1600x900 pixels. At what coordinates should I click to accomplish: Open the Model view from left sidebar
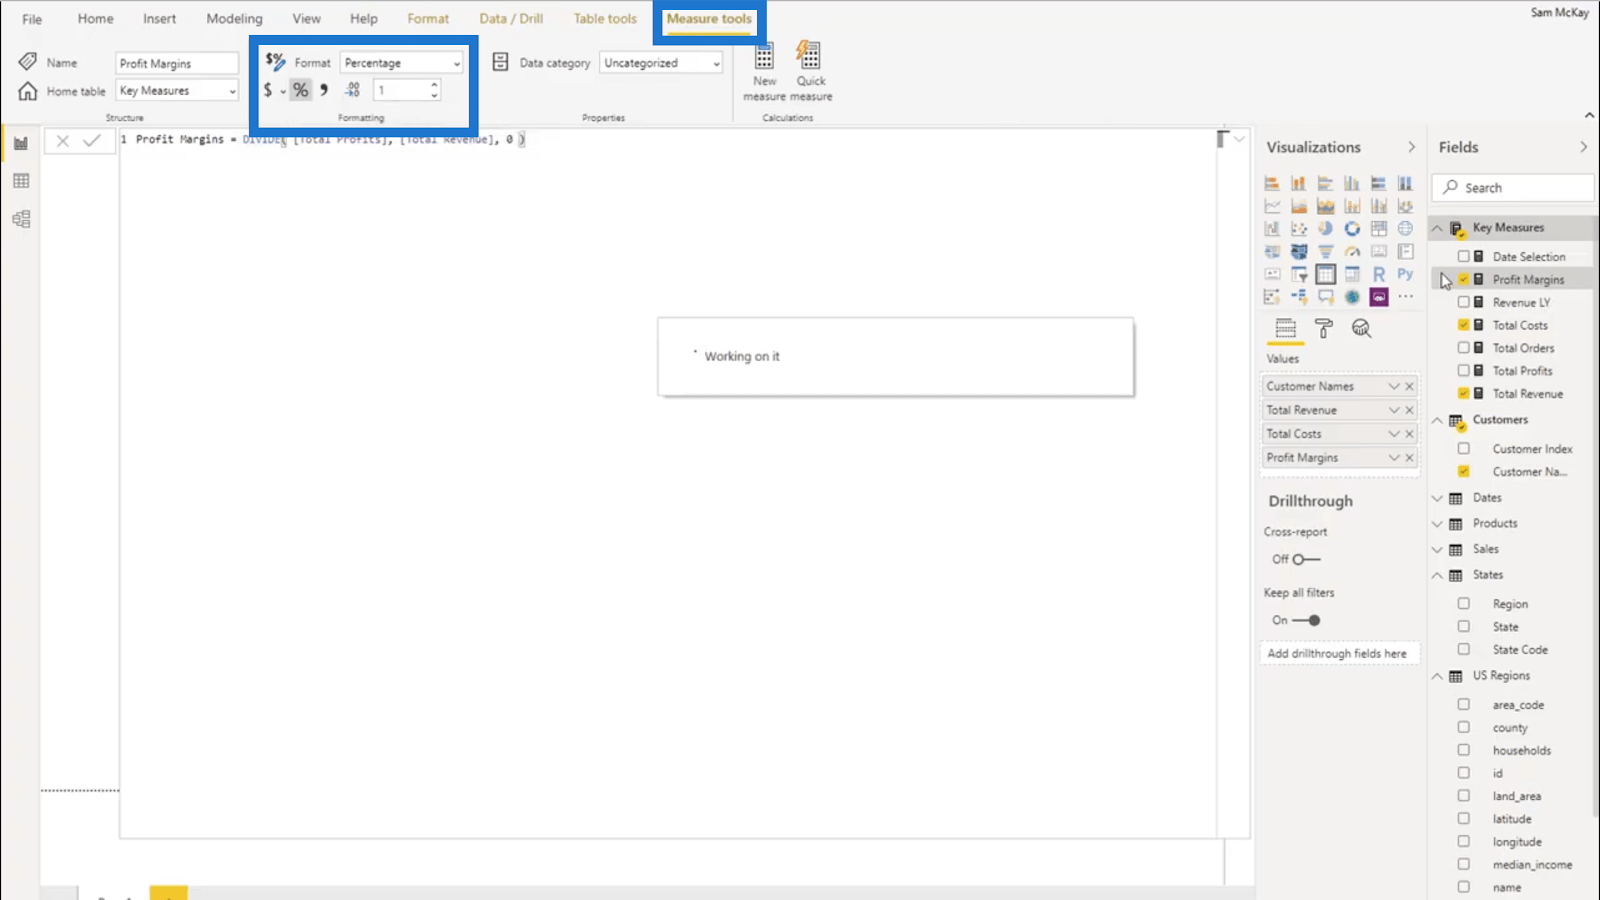point(21,219)
